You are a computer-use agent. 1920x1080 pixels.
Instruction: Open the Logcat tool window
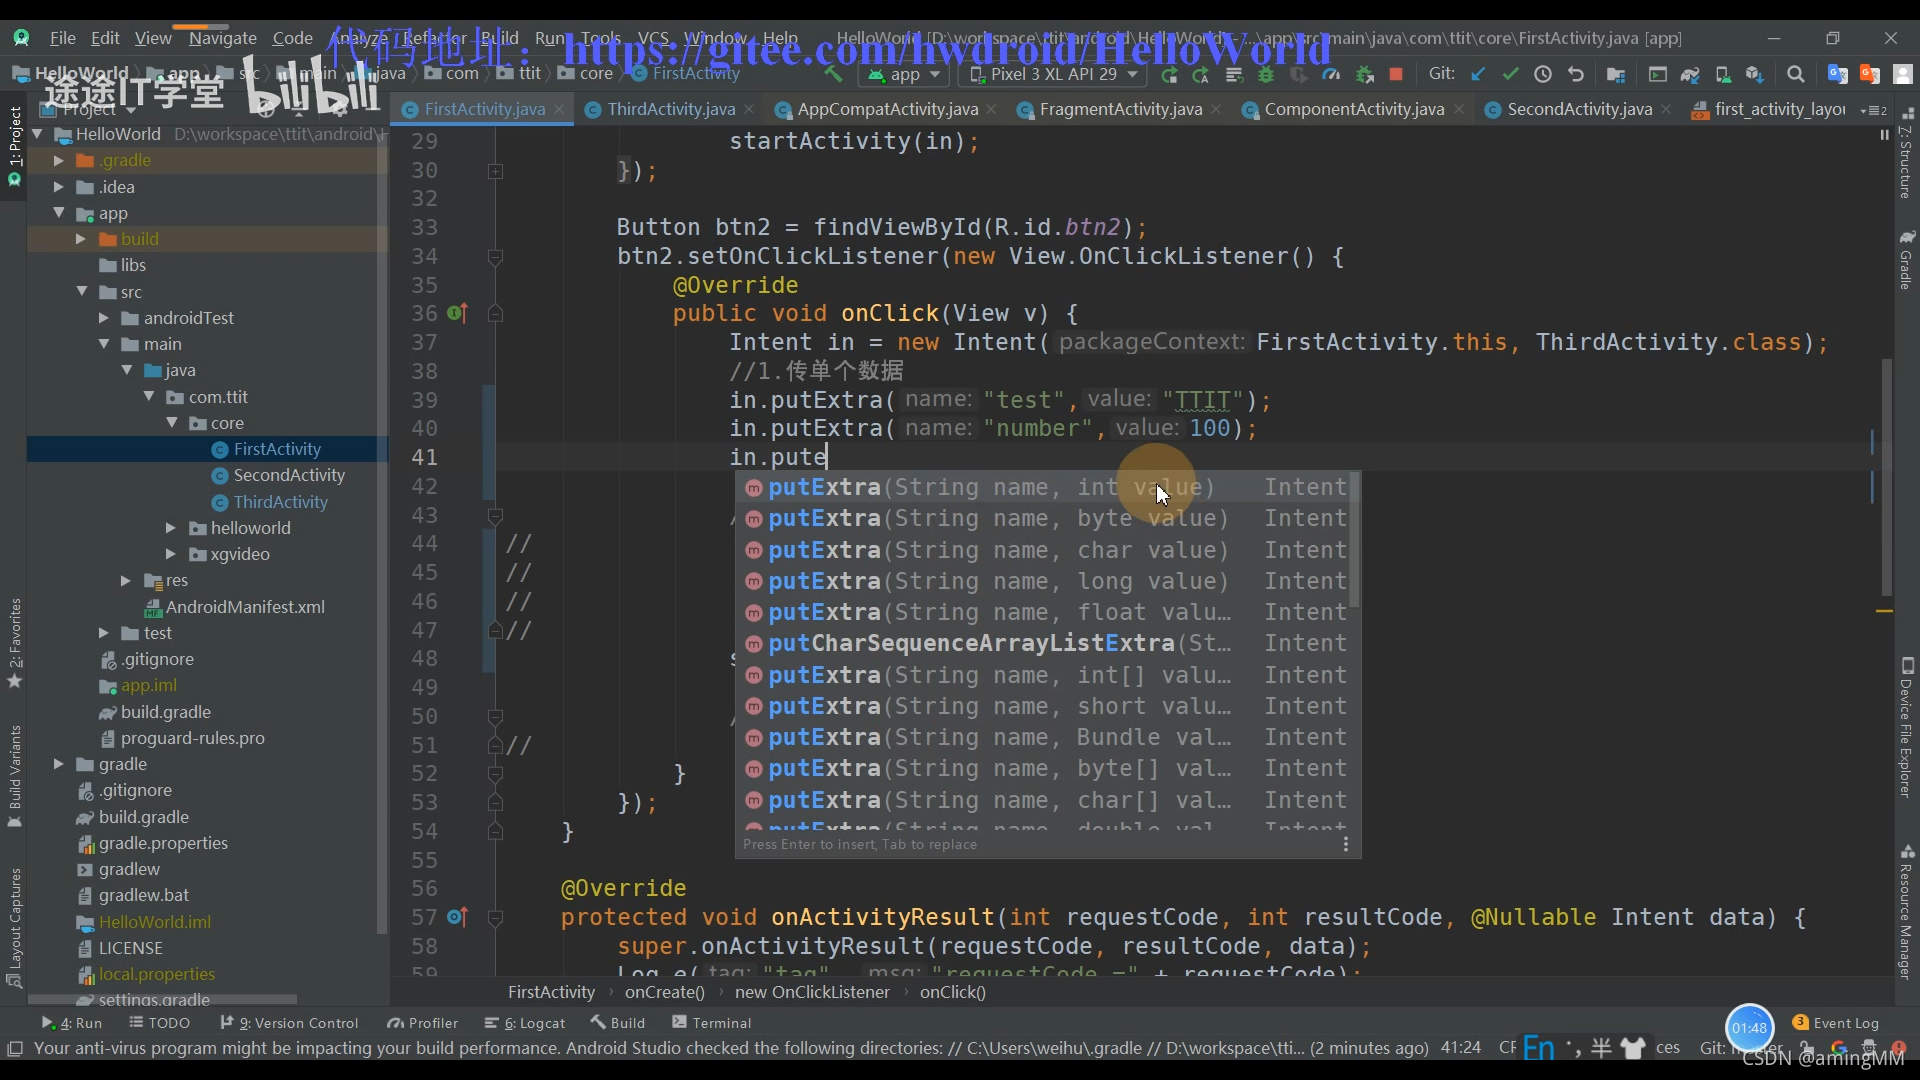point(525,1023)
